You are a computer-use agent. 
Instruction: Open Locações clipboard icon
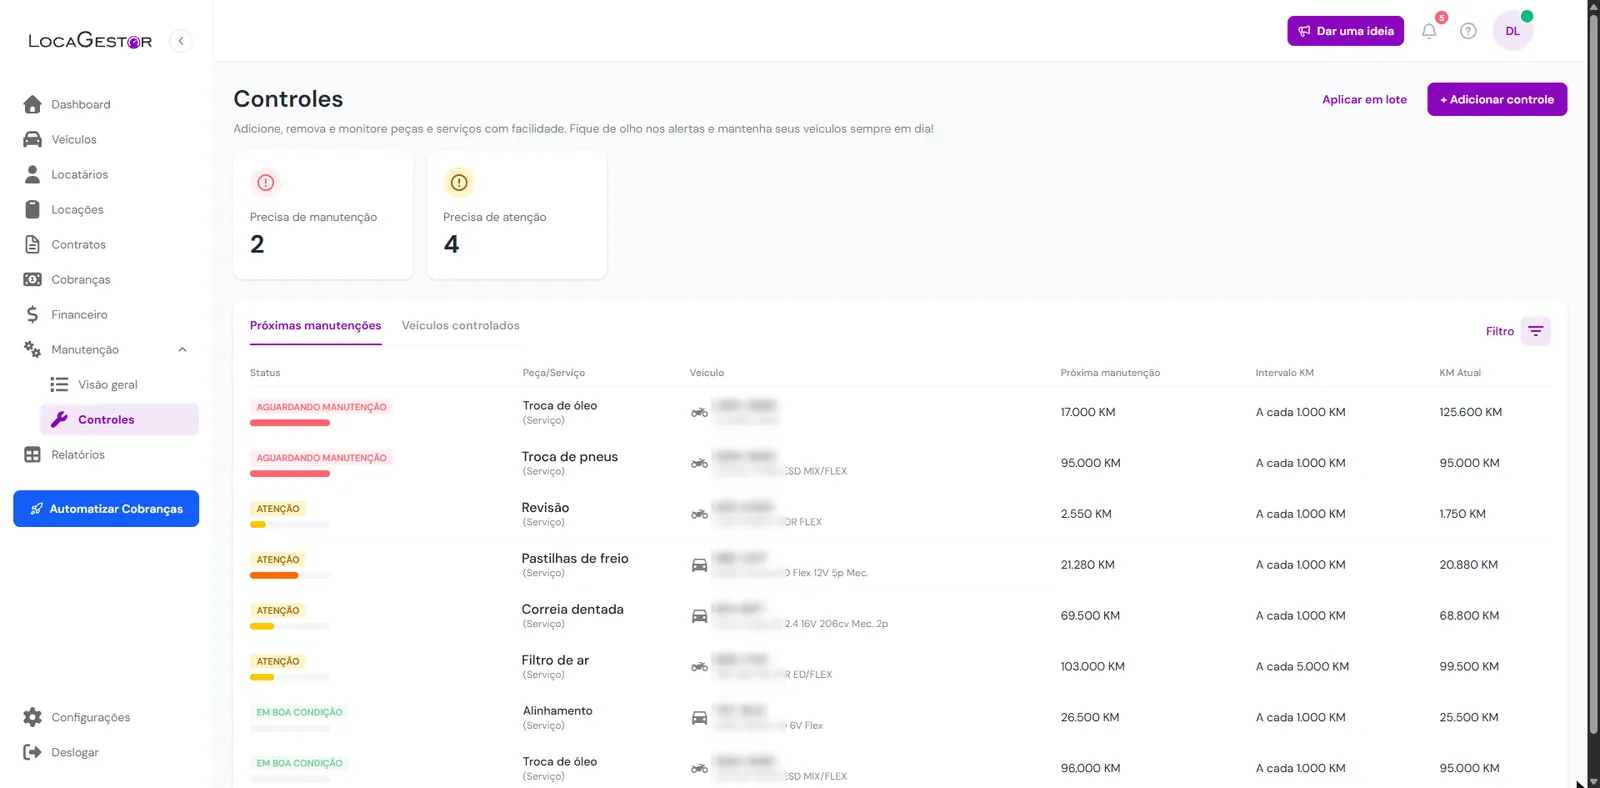click(32, 209)
